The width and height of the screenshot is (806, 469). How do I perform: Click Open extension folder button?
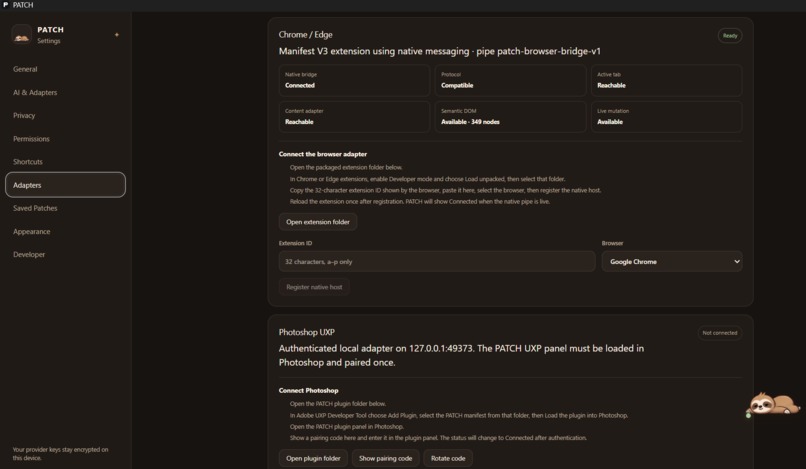point(318,222)
